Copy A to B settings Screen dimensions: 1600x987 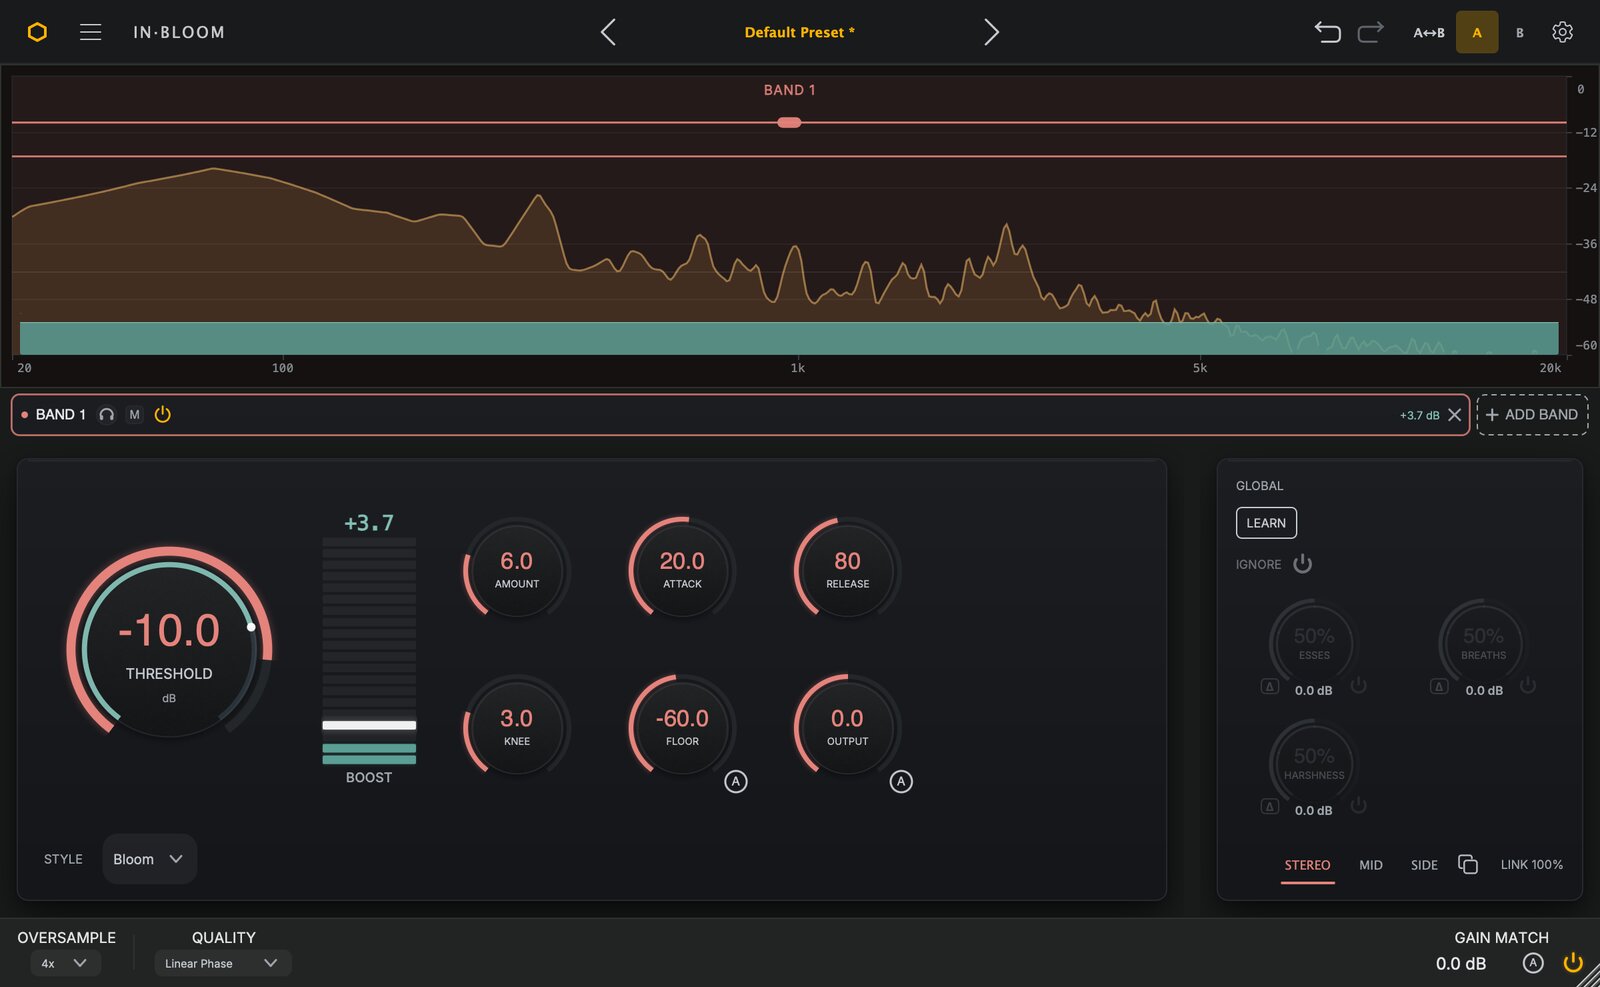(x=1429, y=33)
